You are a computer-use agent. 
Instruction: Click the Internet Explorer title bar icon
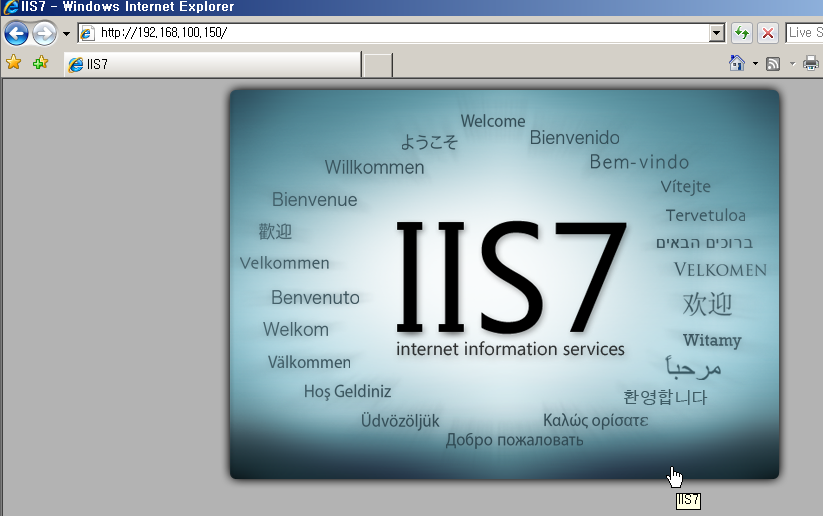(10, 7)
